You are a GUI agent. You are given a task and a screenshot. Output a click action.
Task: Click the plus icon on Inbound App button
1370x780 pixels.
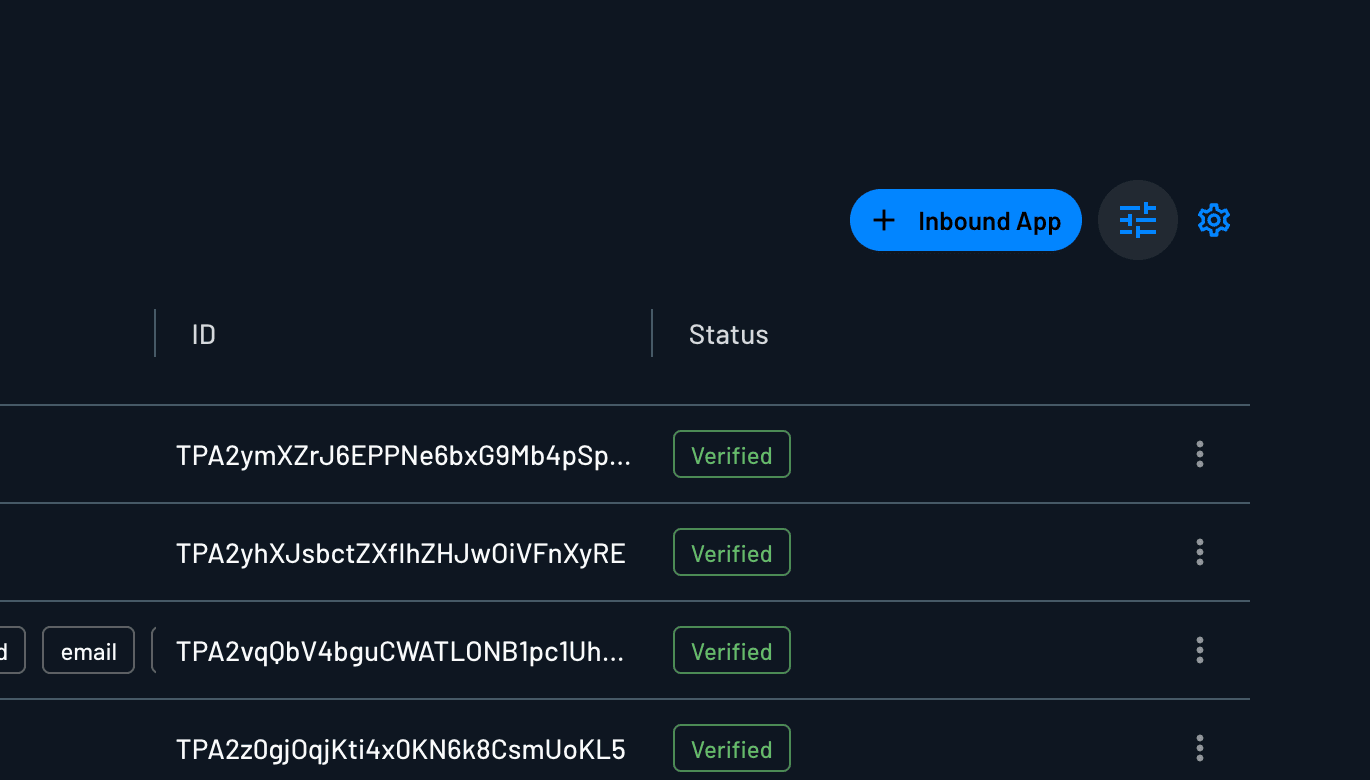pyautogui.click(x=885, y=220)
